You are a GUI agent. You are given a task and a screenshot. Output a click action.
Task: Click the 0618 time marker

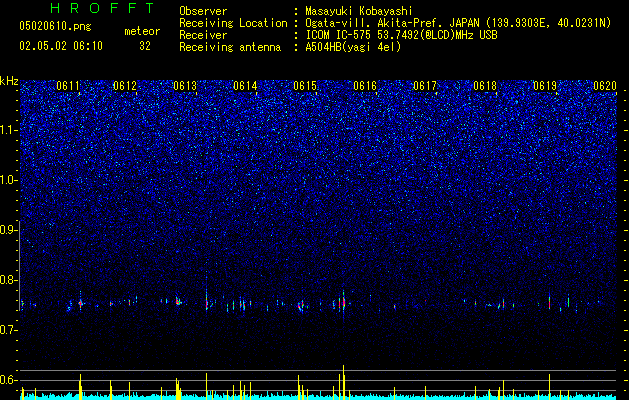485,86
